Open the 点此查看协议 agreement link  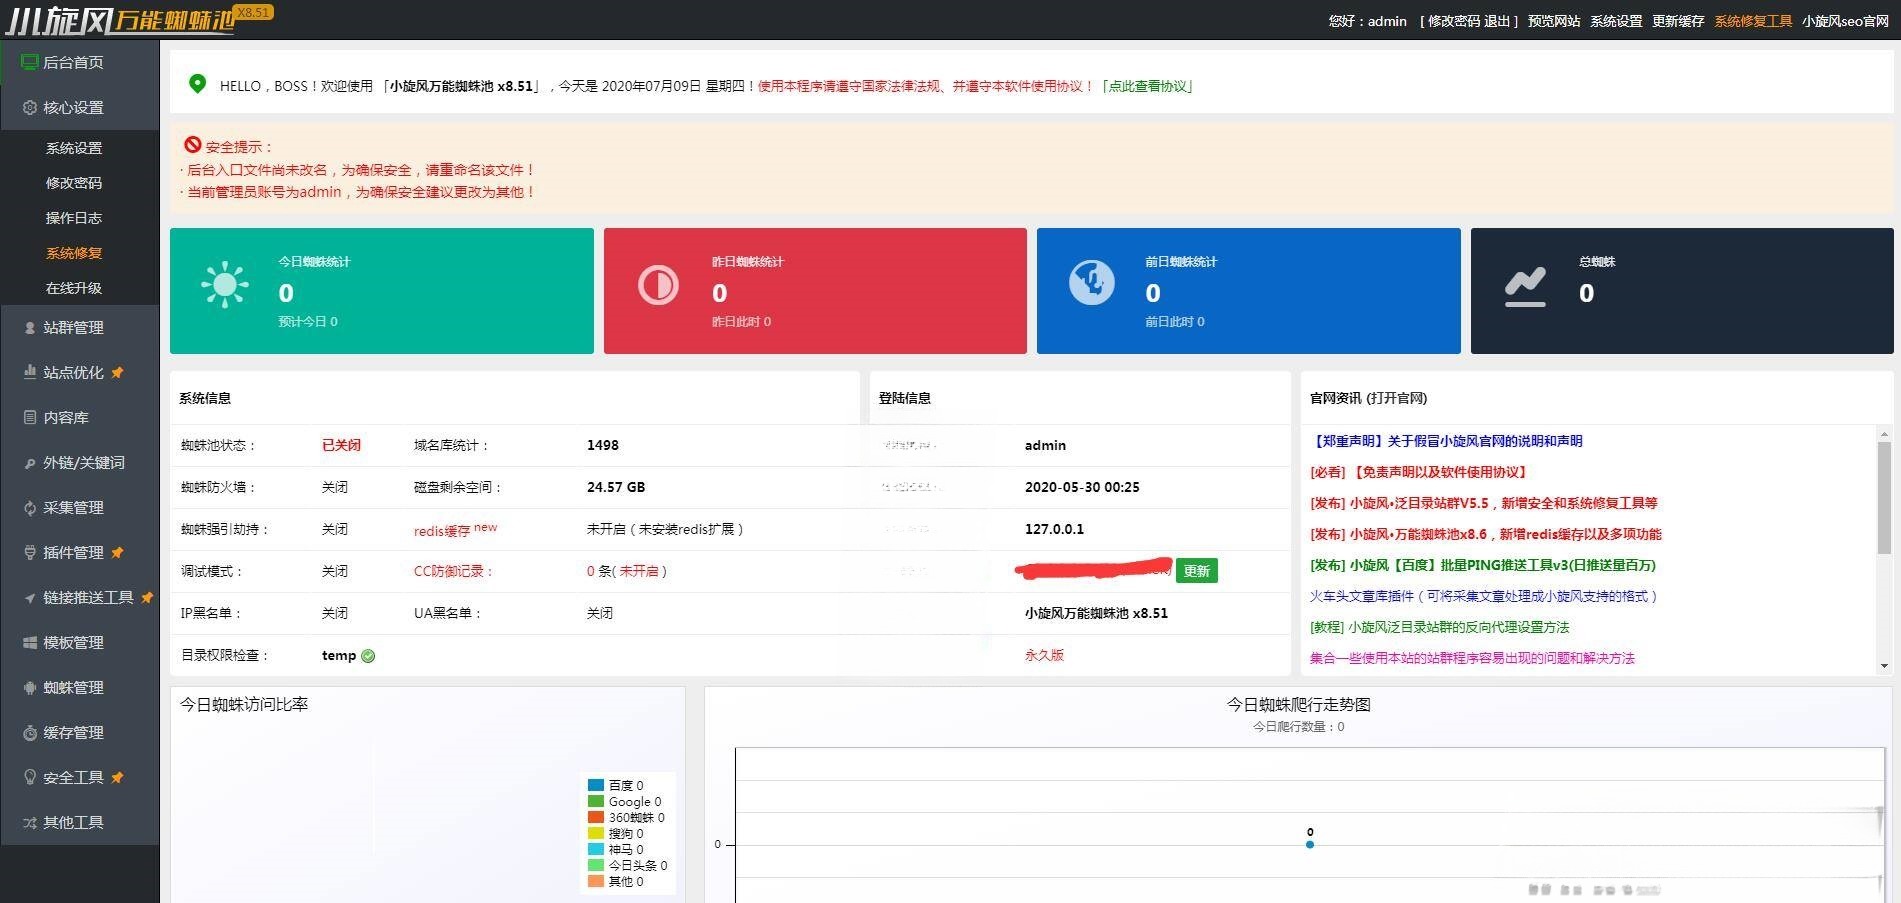point(1150,87)
